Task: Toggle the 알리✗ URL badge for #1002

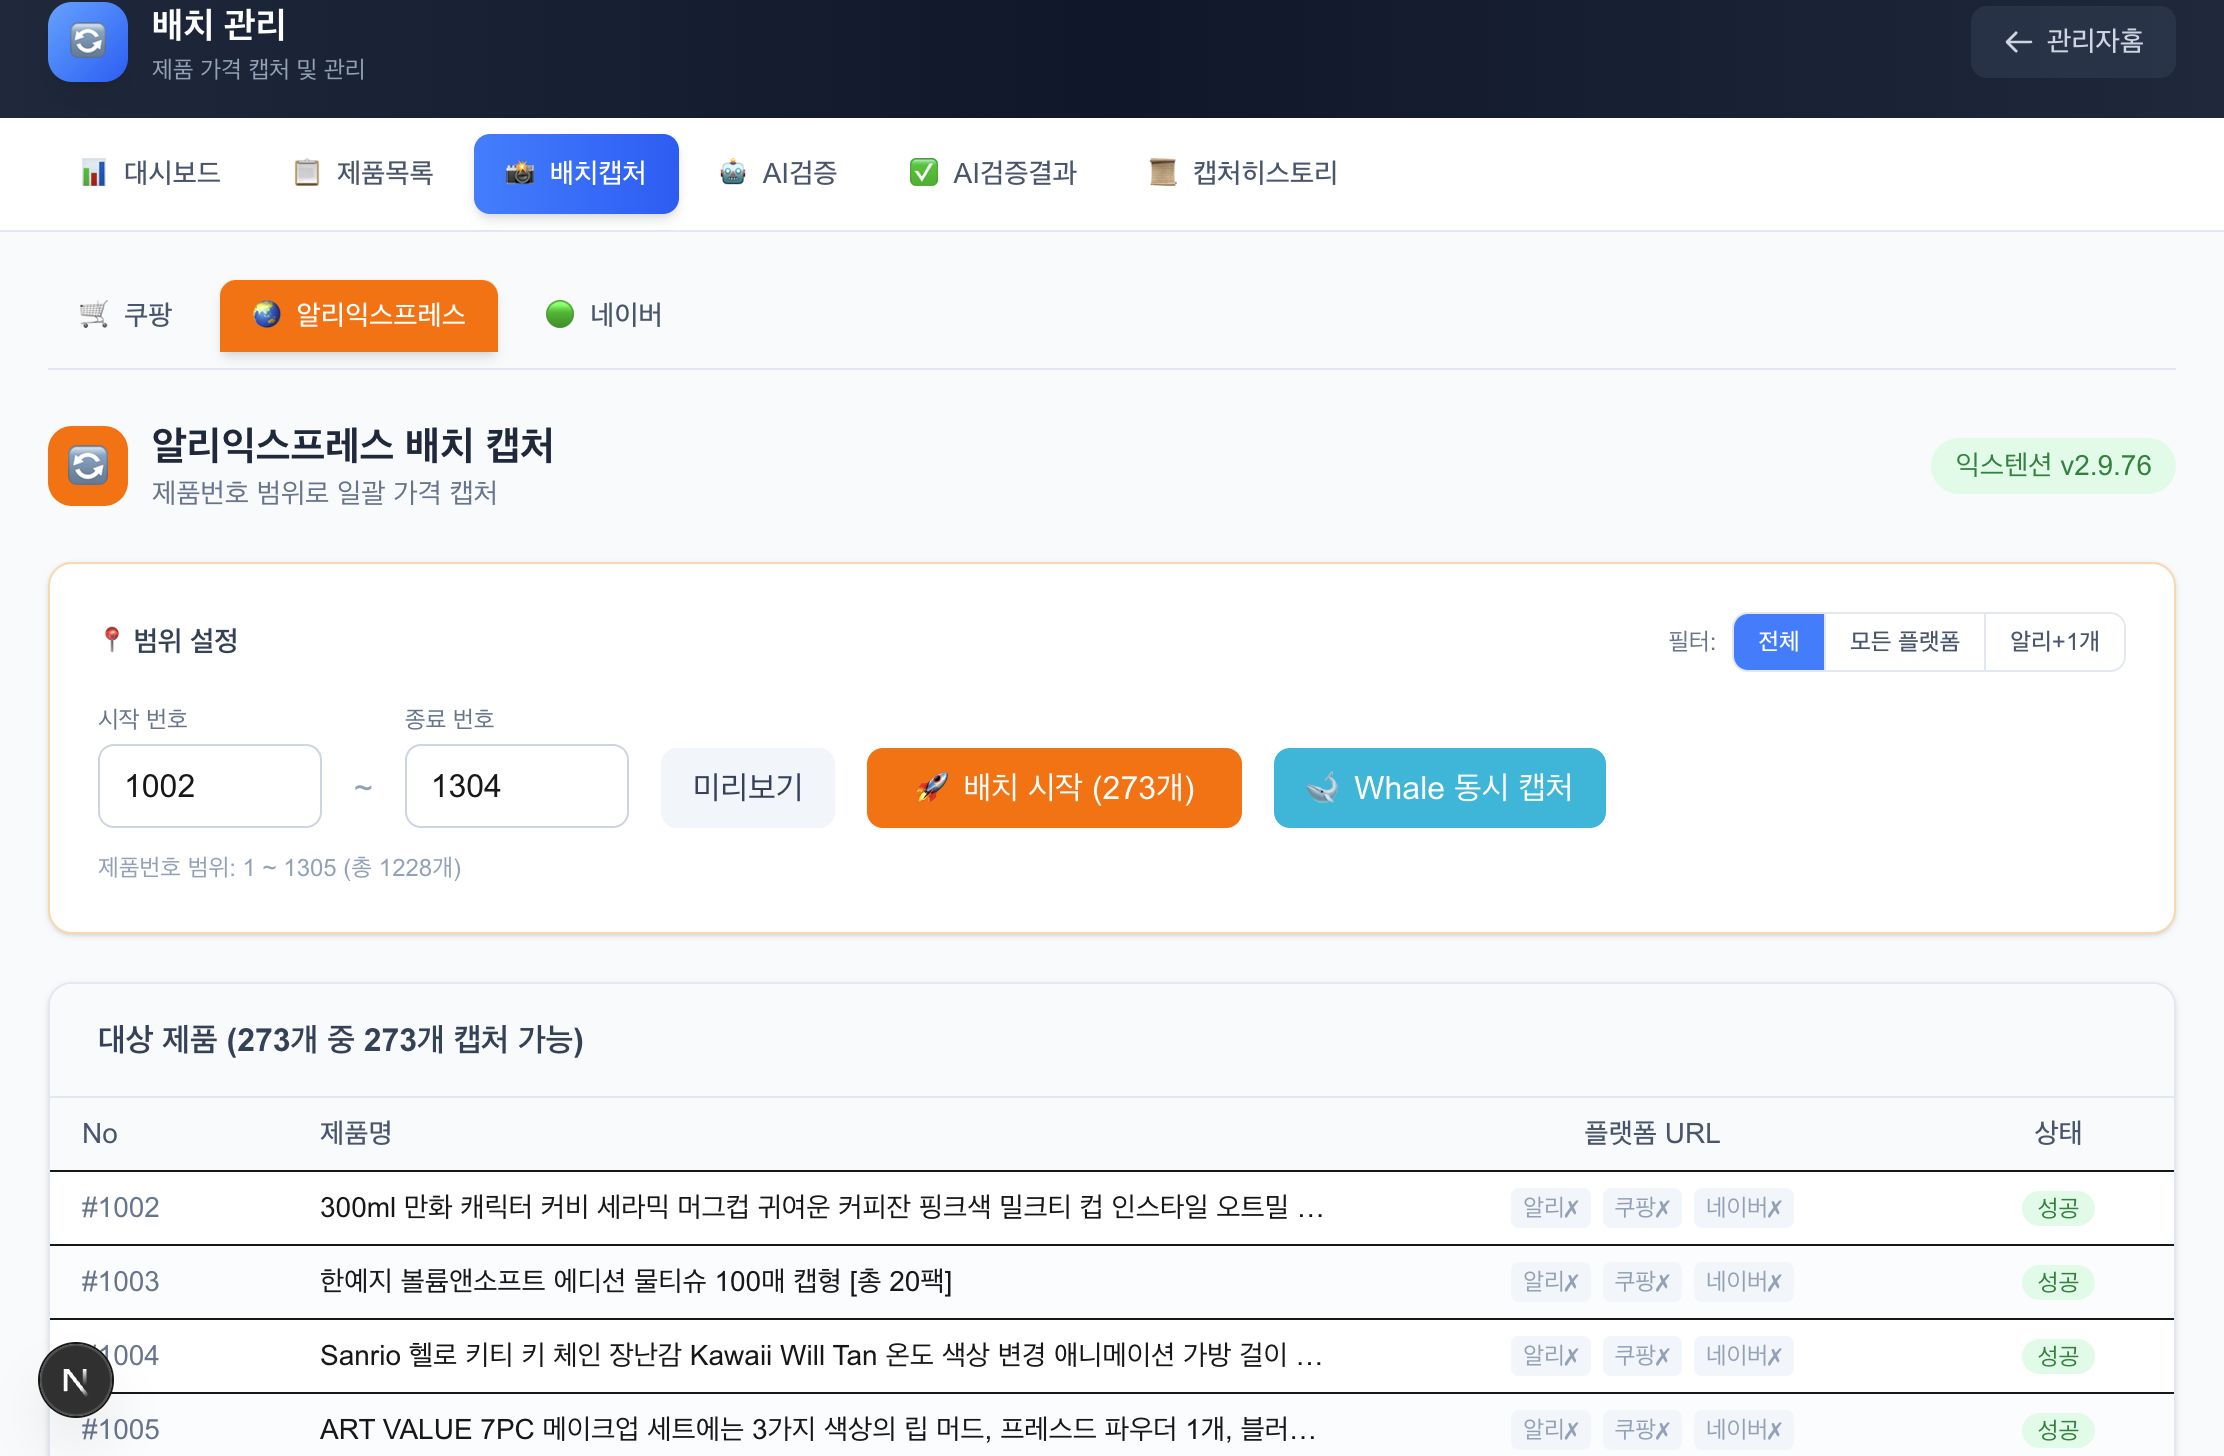Action: pos(1549,1207)
